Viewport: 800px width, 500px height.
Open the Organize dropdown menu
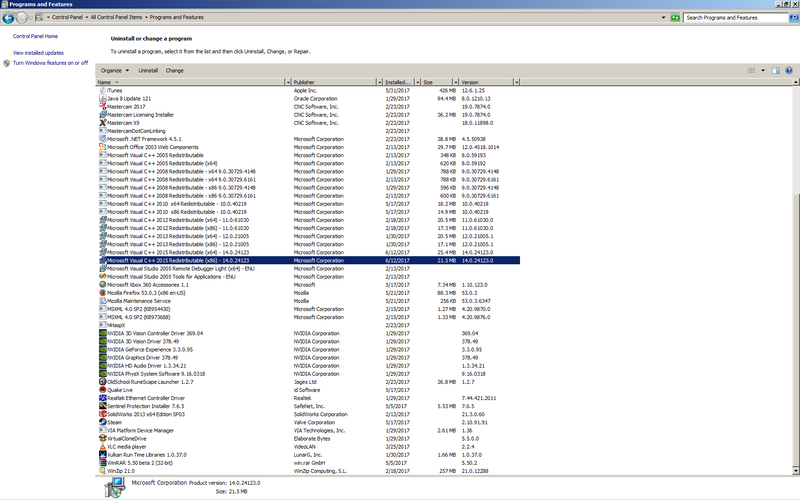click(x=115, y=70)
